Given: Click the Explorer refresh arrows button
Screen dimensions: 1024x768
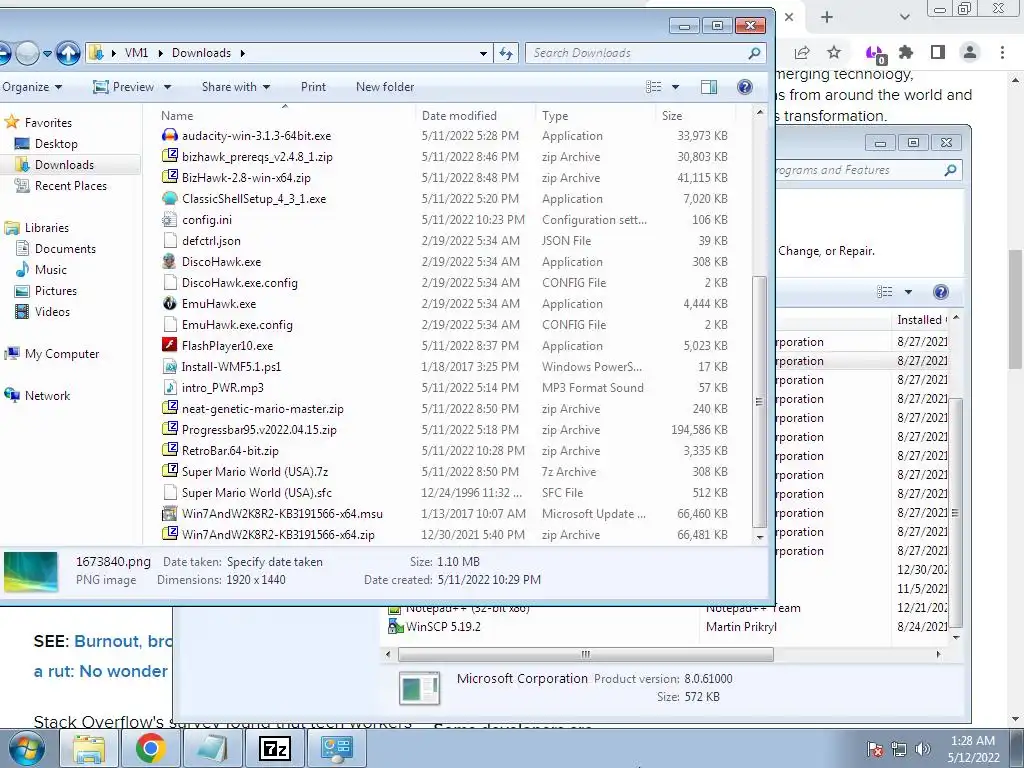Looking at the screenshot, I should pos(506,54).
